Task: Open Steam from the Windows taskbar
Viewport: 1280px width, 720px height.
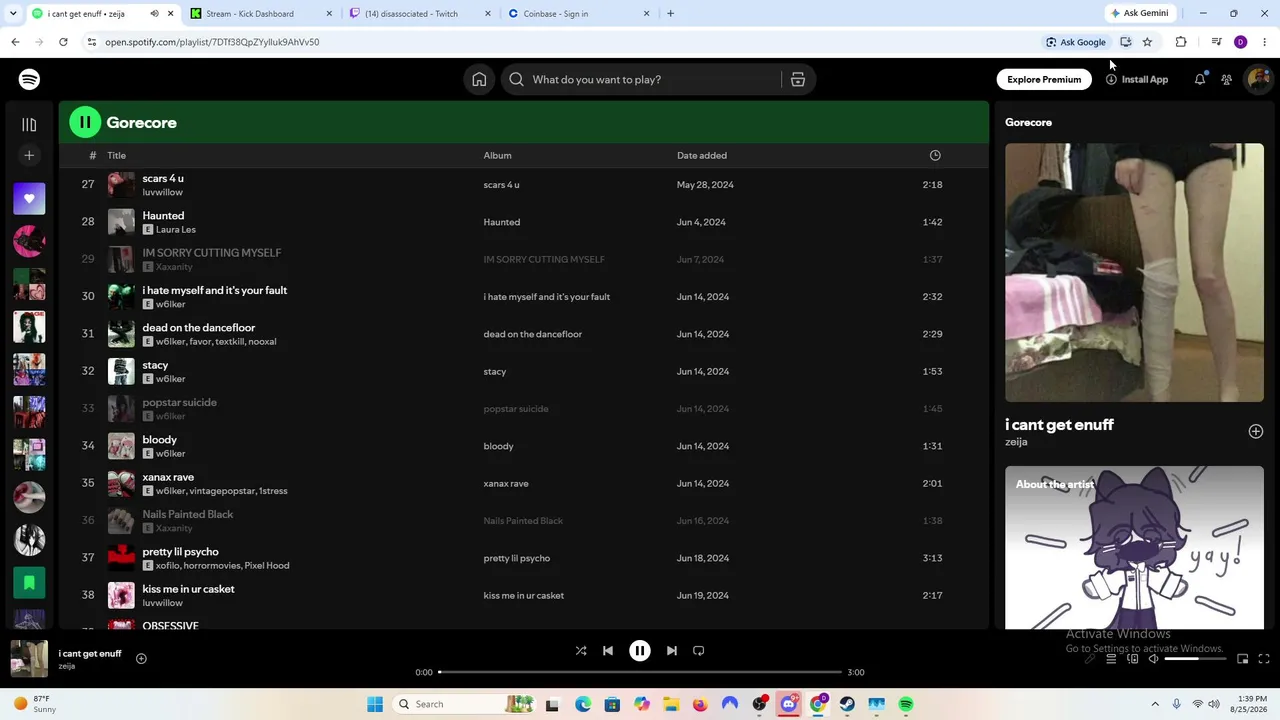Action: pyautogui.click(x=847, y=704)
